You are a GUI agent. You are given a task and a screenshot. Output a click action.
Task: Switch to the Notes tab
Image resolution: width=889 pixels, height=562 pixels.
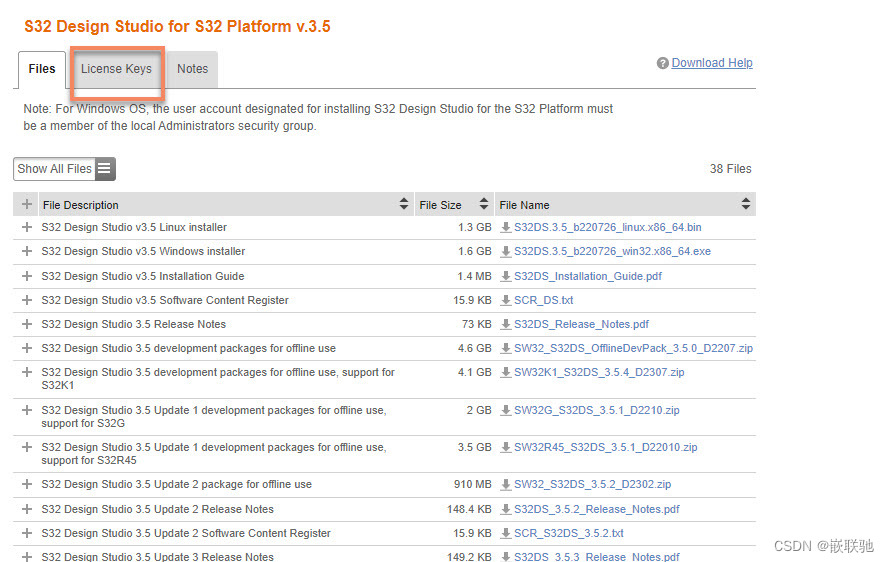(192, 69)
